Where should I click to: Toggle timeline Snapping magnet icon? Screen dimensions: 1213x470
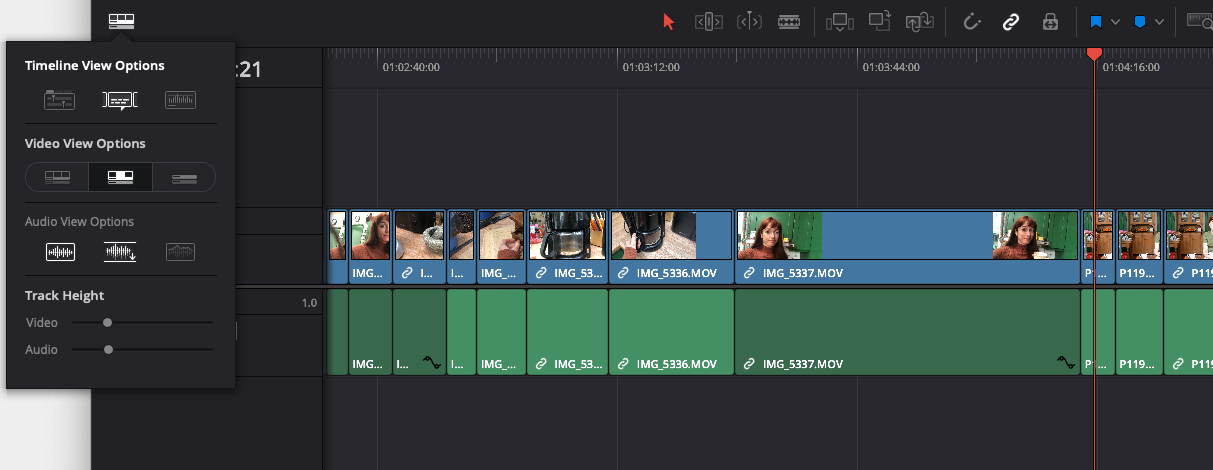point(972,21)
